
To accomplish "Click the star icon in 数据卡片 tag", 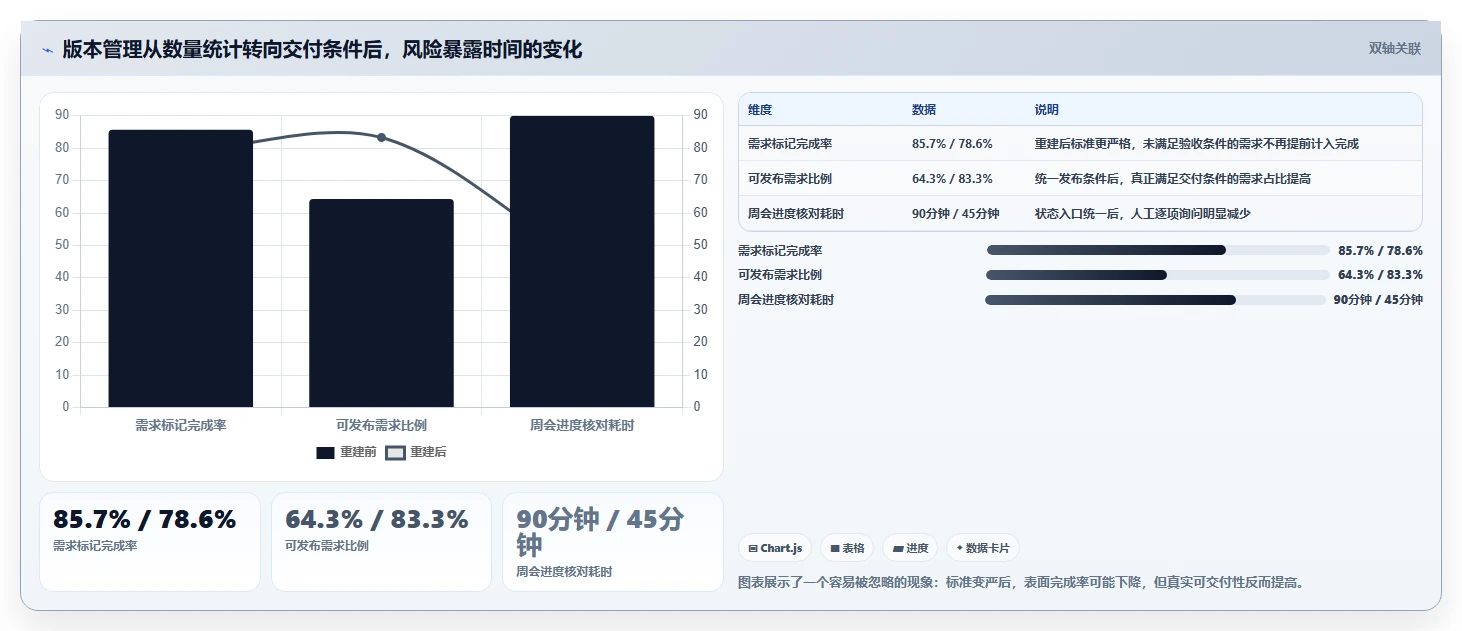I will (x=960, y=548).
